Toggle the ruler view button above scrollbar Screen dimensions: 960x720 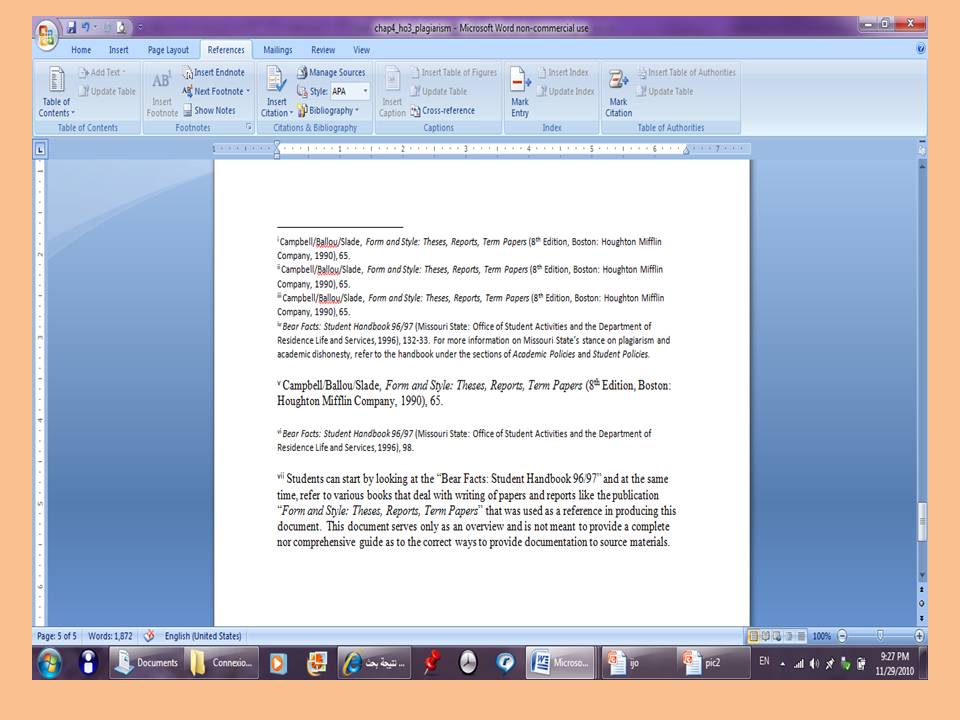coord(921,148)
